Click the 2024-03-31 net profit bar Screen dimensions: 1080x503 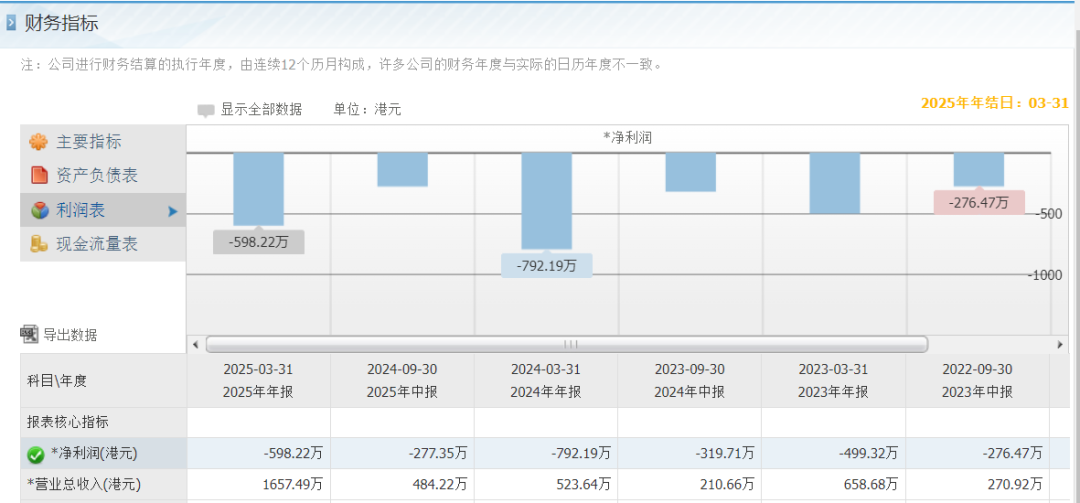pos(546,201)
